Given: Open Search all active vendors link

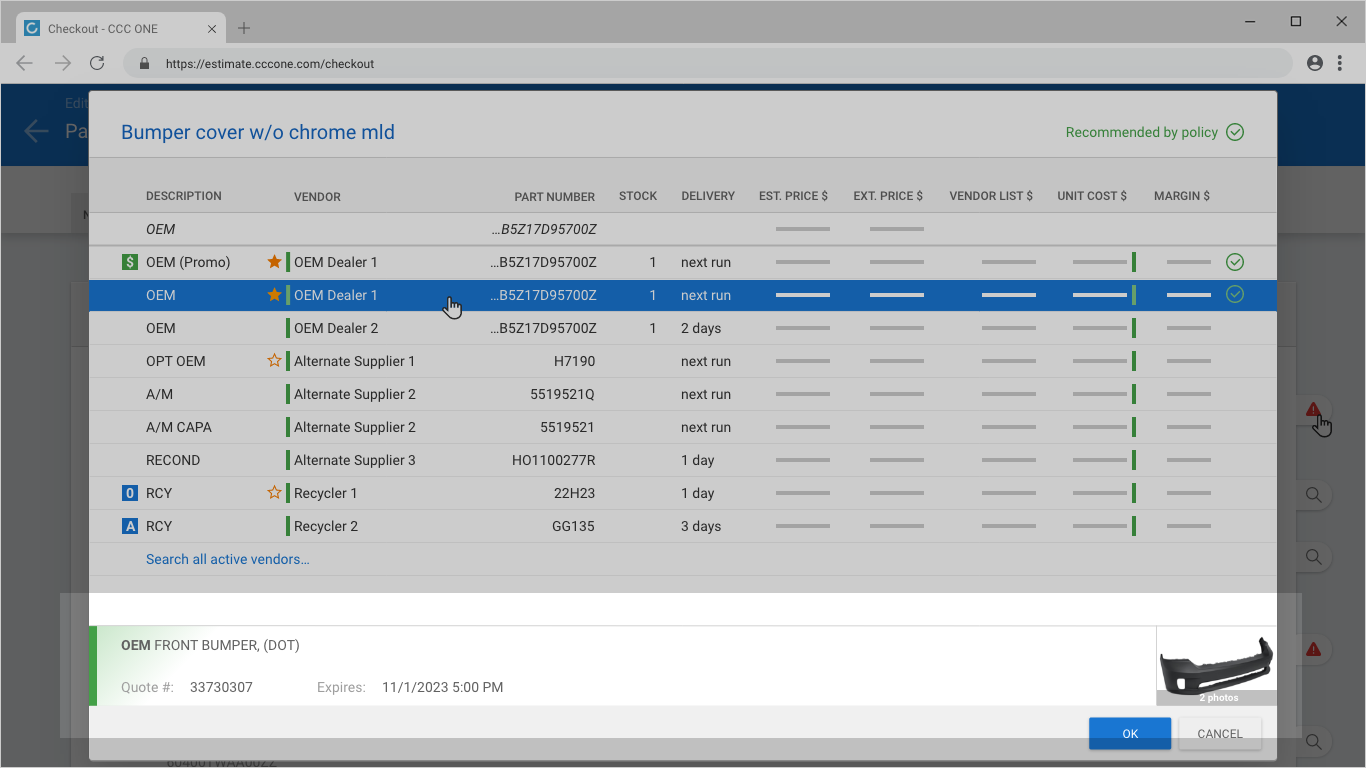Looking at the screenshot, I should pos(228,559).
